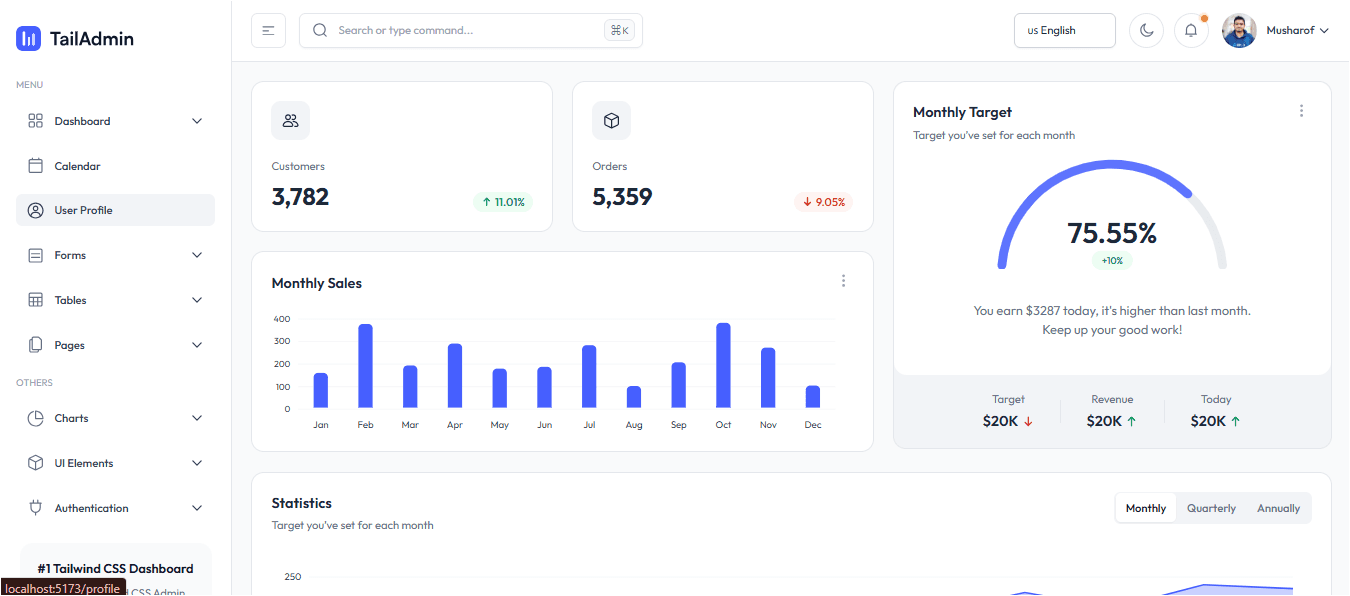This screenshot has height=596, width=1350.
Task: Click the TailAdmin brand name
Action: click(x=92, y=39)
